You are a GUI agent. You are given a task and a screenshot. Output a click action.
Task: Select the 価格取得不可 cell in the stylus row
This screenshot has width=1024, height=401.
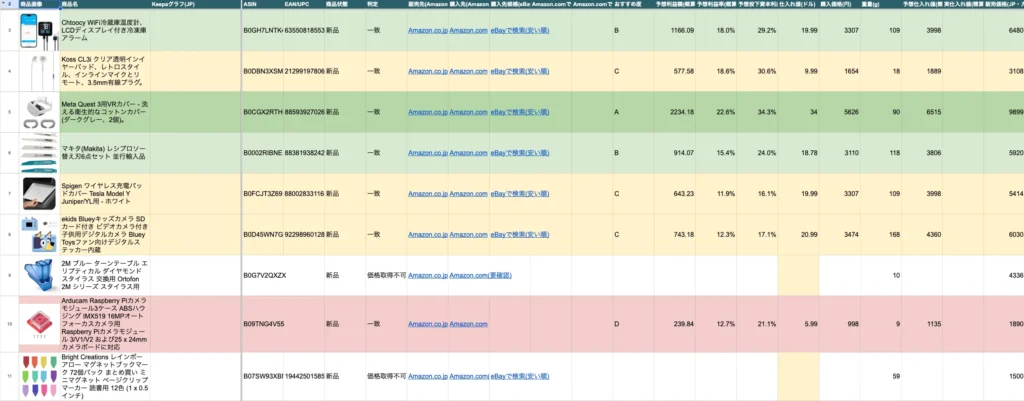point(385,276)
